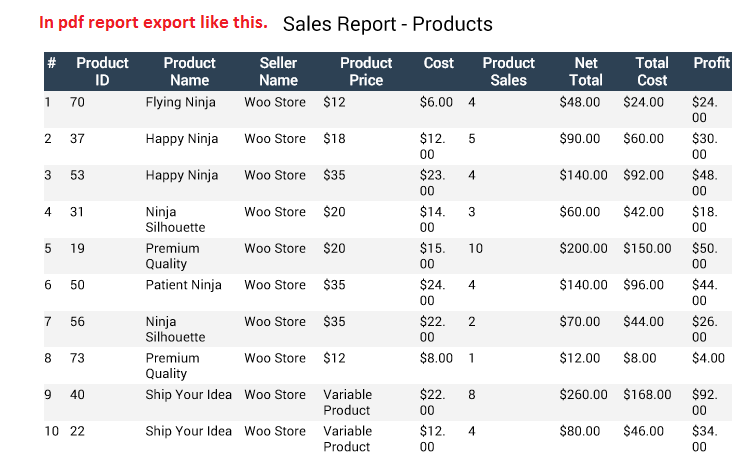
Task: Click the Product Price column header
Action: (x=366, y=71)
